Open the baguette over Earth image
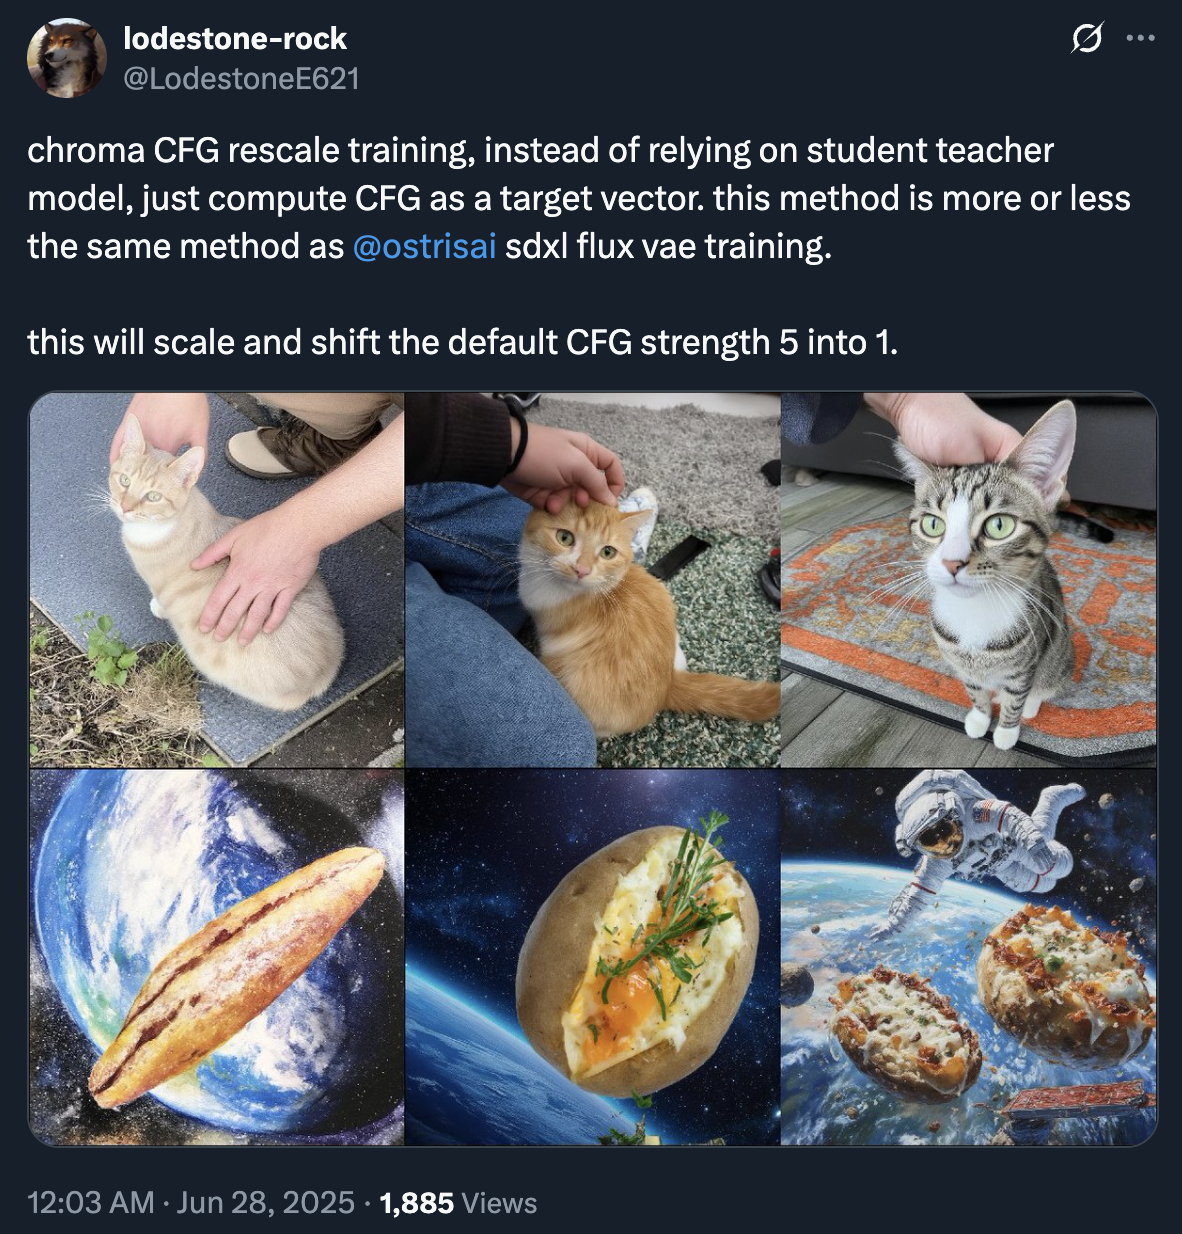This screenshot has height=1234, width=1182. [x=216, y=957]
